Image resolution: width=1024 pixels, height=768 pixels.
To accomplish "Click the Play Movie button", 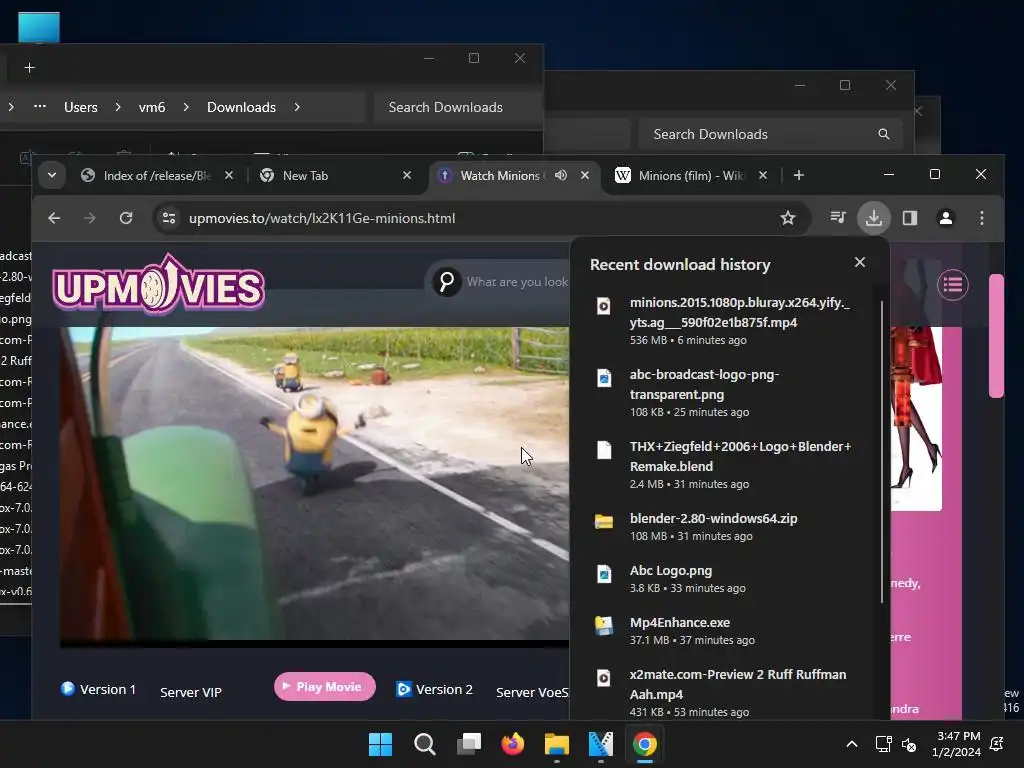I will [325, 686].
